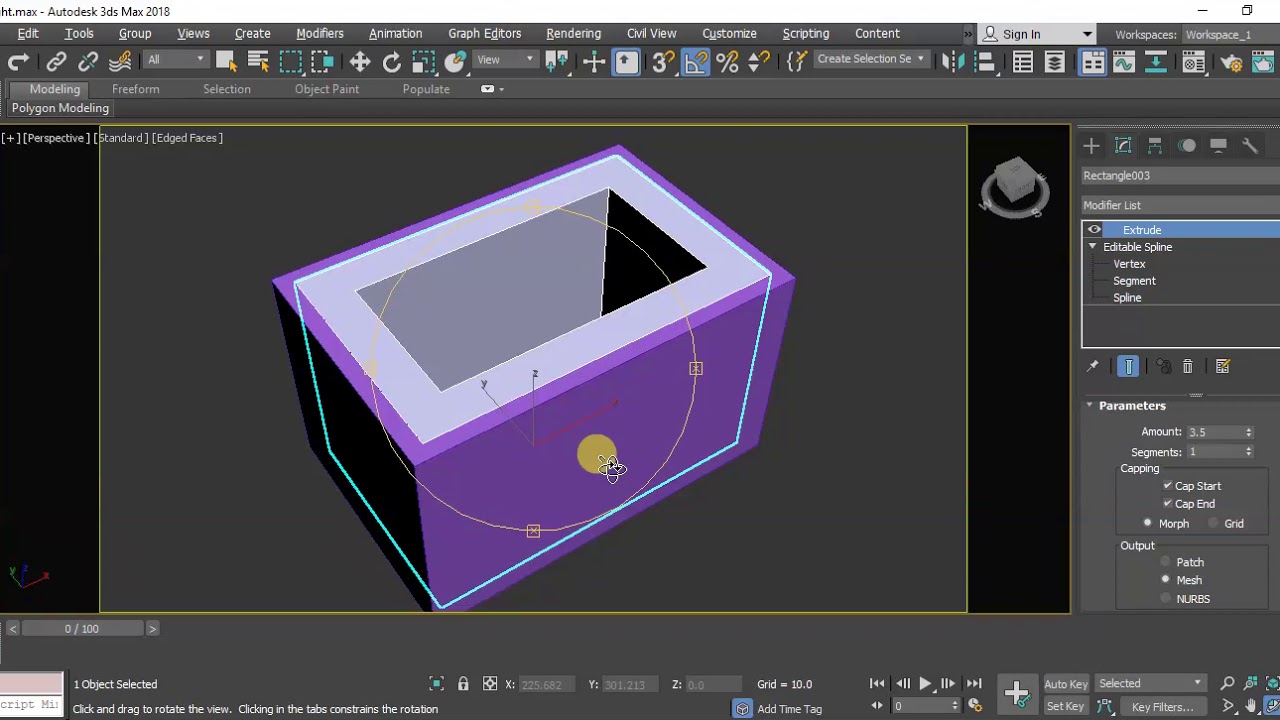Open the Graph Editors menu
Viewport: 1280px width, 720px height.
pyautogui.click(x=484, y=33)
